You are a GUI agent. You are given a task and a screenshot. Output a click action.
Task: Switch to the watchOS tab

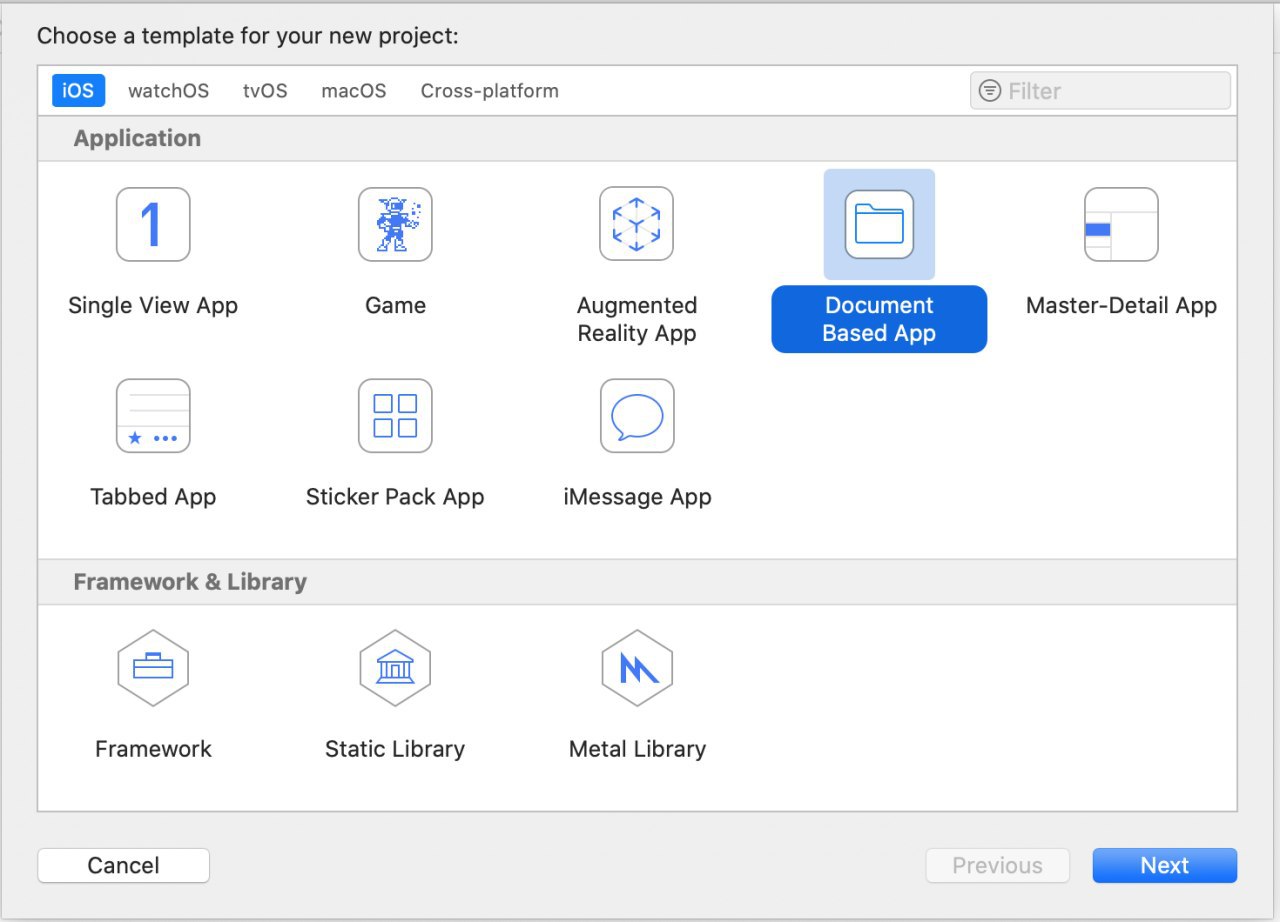pyautogui.click(x=168, y=91)
